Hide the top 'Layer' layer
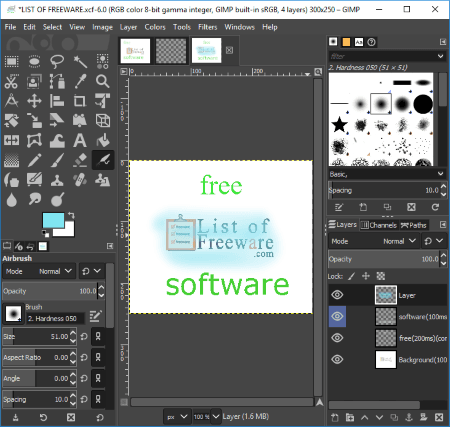450x427 pixels. pos(337,295)
